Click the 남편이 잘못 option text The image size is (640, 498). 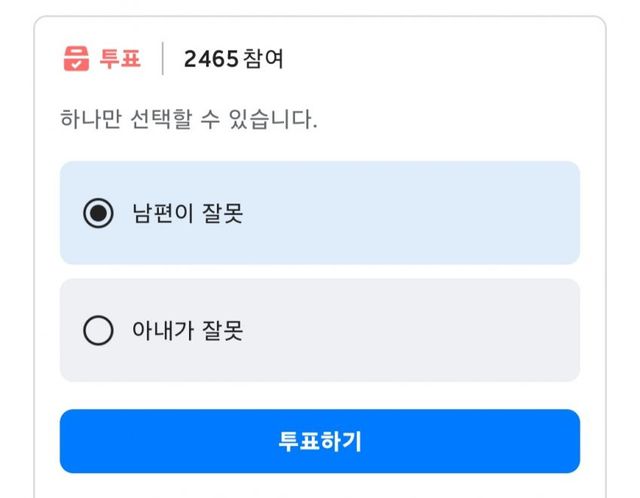tap(187, 214)
